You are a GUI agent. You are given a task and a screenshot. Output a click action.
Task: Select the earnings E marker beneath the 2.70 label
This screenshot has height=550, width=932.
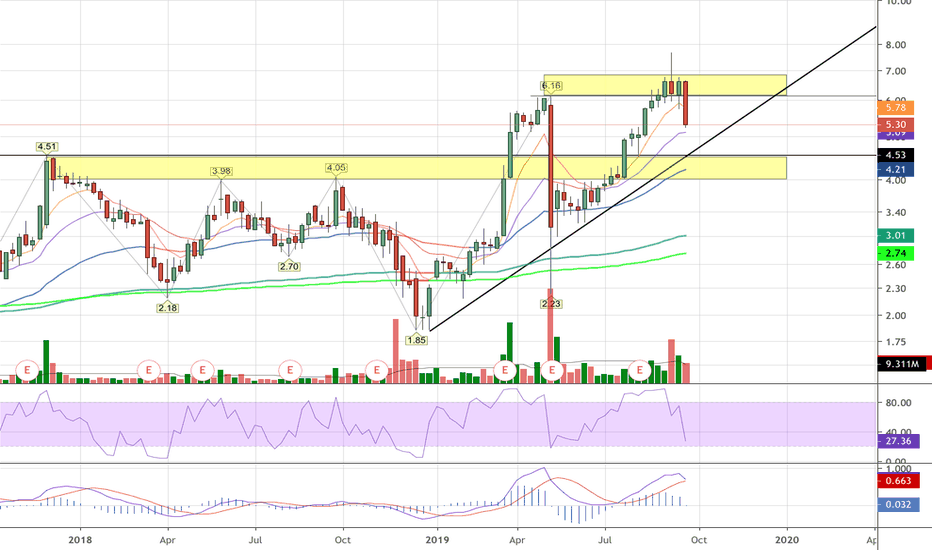tap(290, 370)
